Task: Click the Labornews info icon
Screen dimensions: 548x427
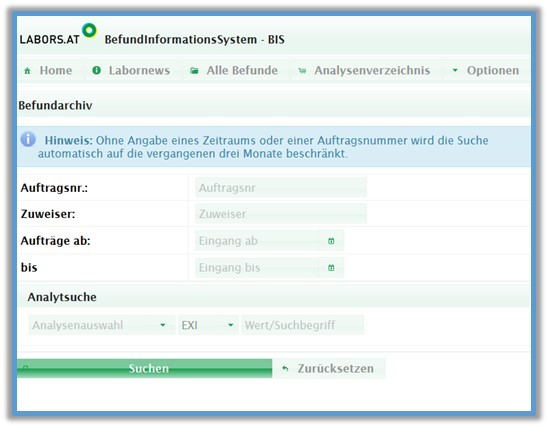Action: pos(96,71)
